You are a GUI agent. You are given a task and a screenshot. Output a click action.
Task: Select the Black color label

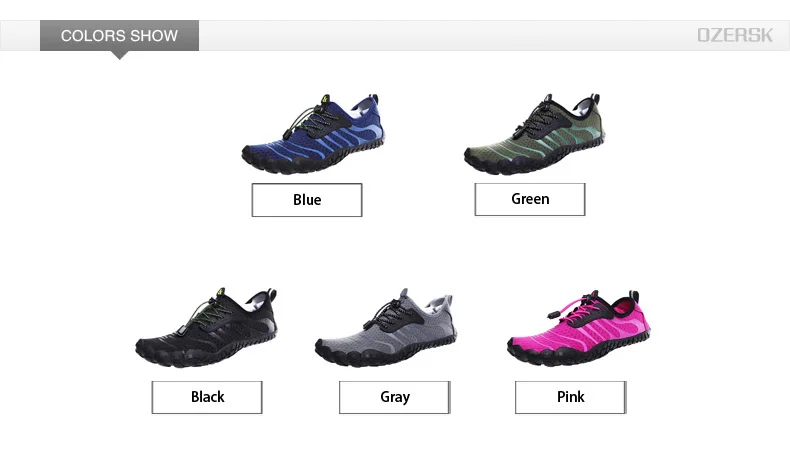coord(207,397)
